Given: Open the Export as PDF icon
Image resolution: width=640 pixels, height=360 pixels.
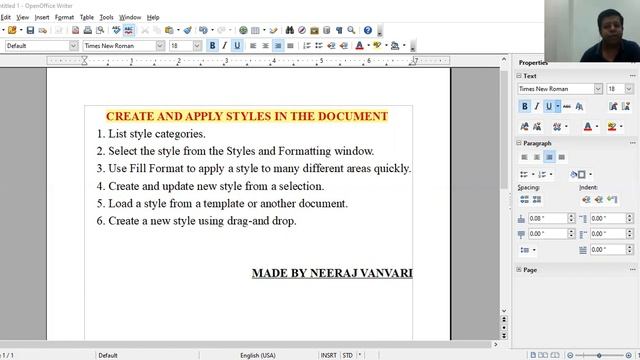Looking at the screenshot, I should (x=76, y=30).
